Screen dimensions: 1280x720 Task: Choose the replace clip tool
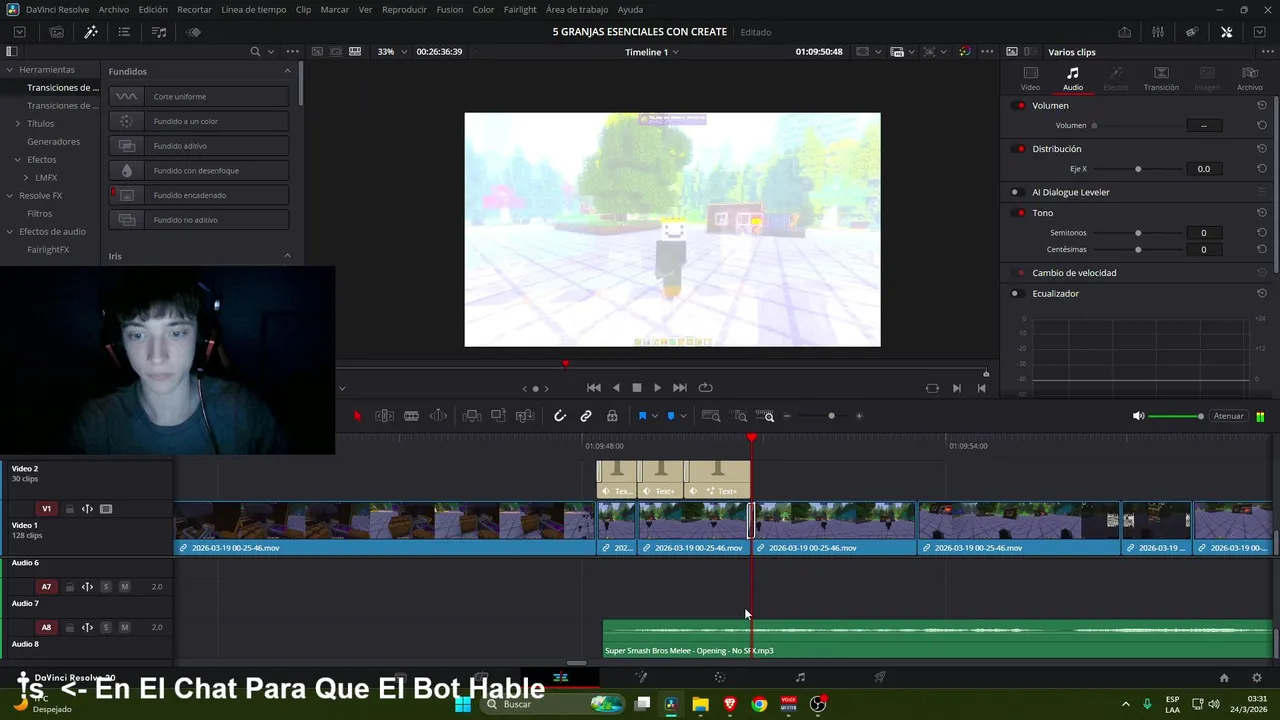click(x=524, y=416)
